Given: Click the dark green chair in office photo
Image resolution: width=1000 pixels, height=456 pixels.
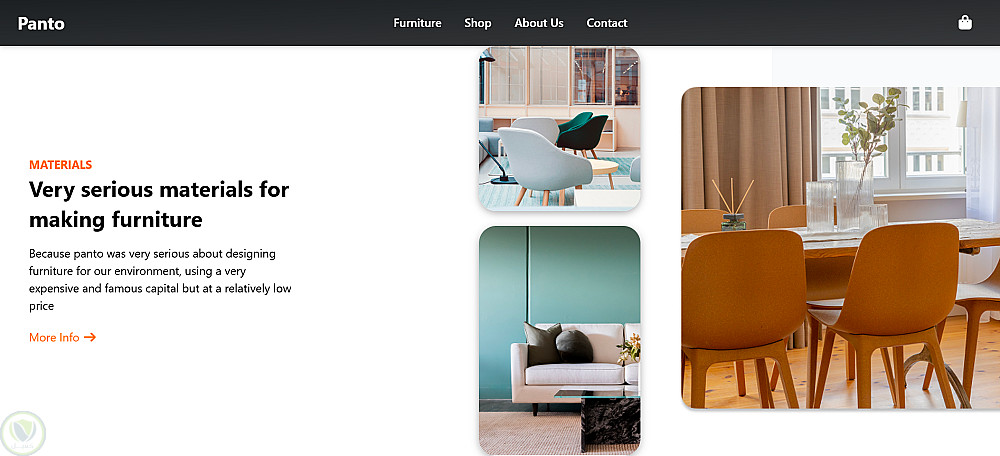Looking at the screenshot, I should pyautogui.click(x=580, y=134).
